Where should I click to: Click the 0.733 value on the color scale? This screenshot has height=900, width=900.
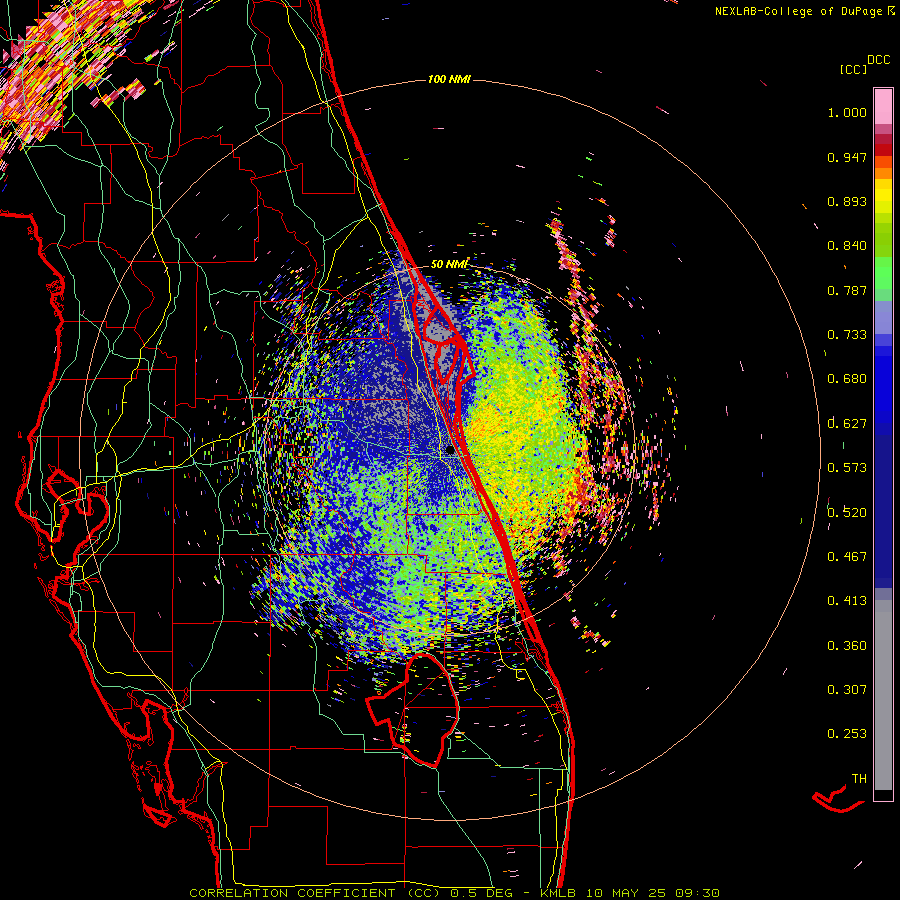[847, 335]
